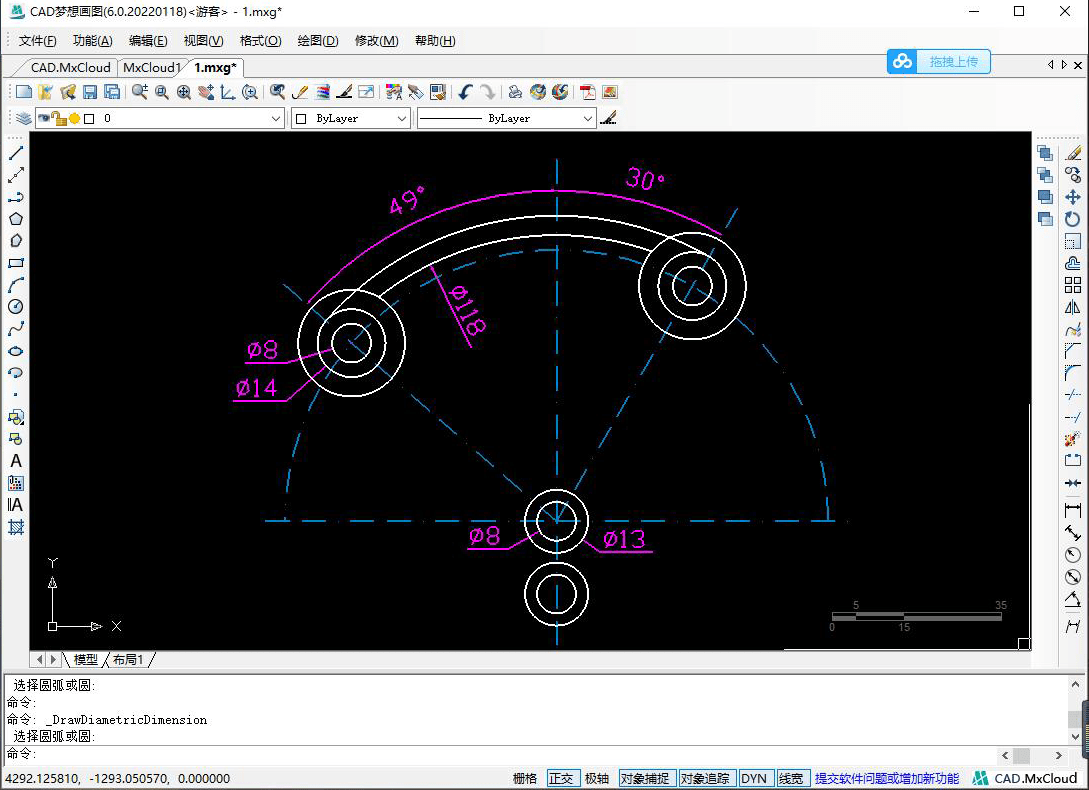Select the Mirror tool
1089x790 pixels.
point(1073,307)
